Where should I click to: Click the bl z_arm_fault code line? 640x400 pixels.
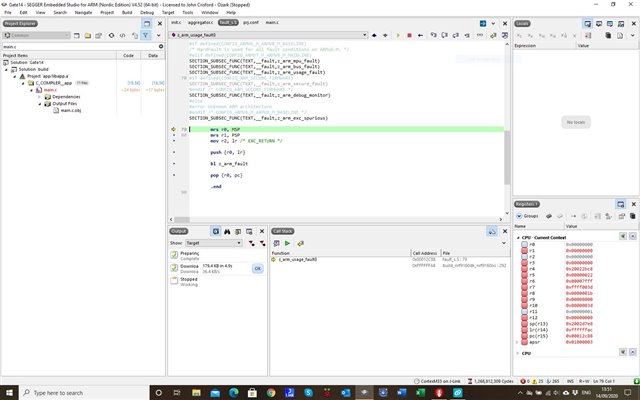point(229,164)
